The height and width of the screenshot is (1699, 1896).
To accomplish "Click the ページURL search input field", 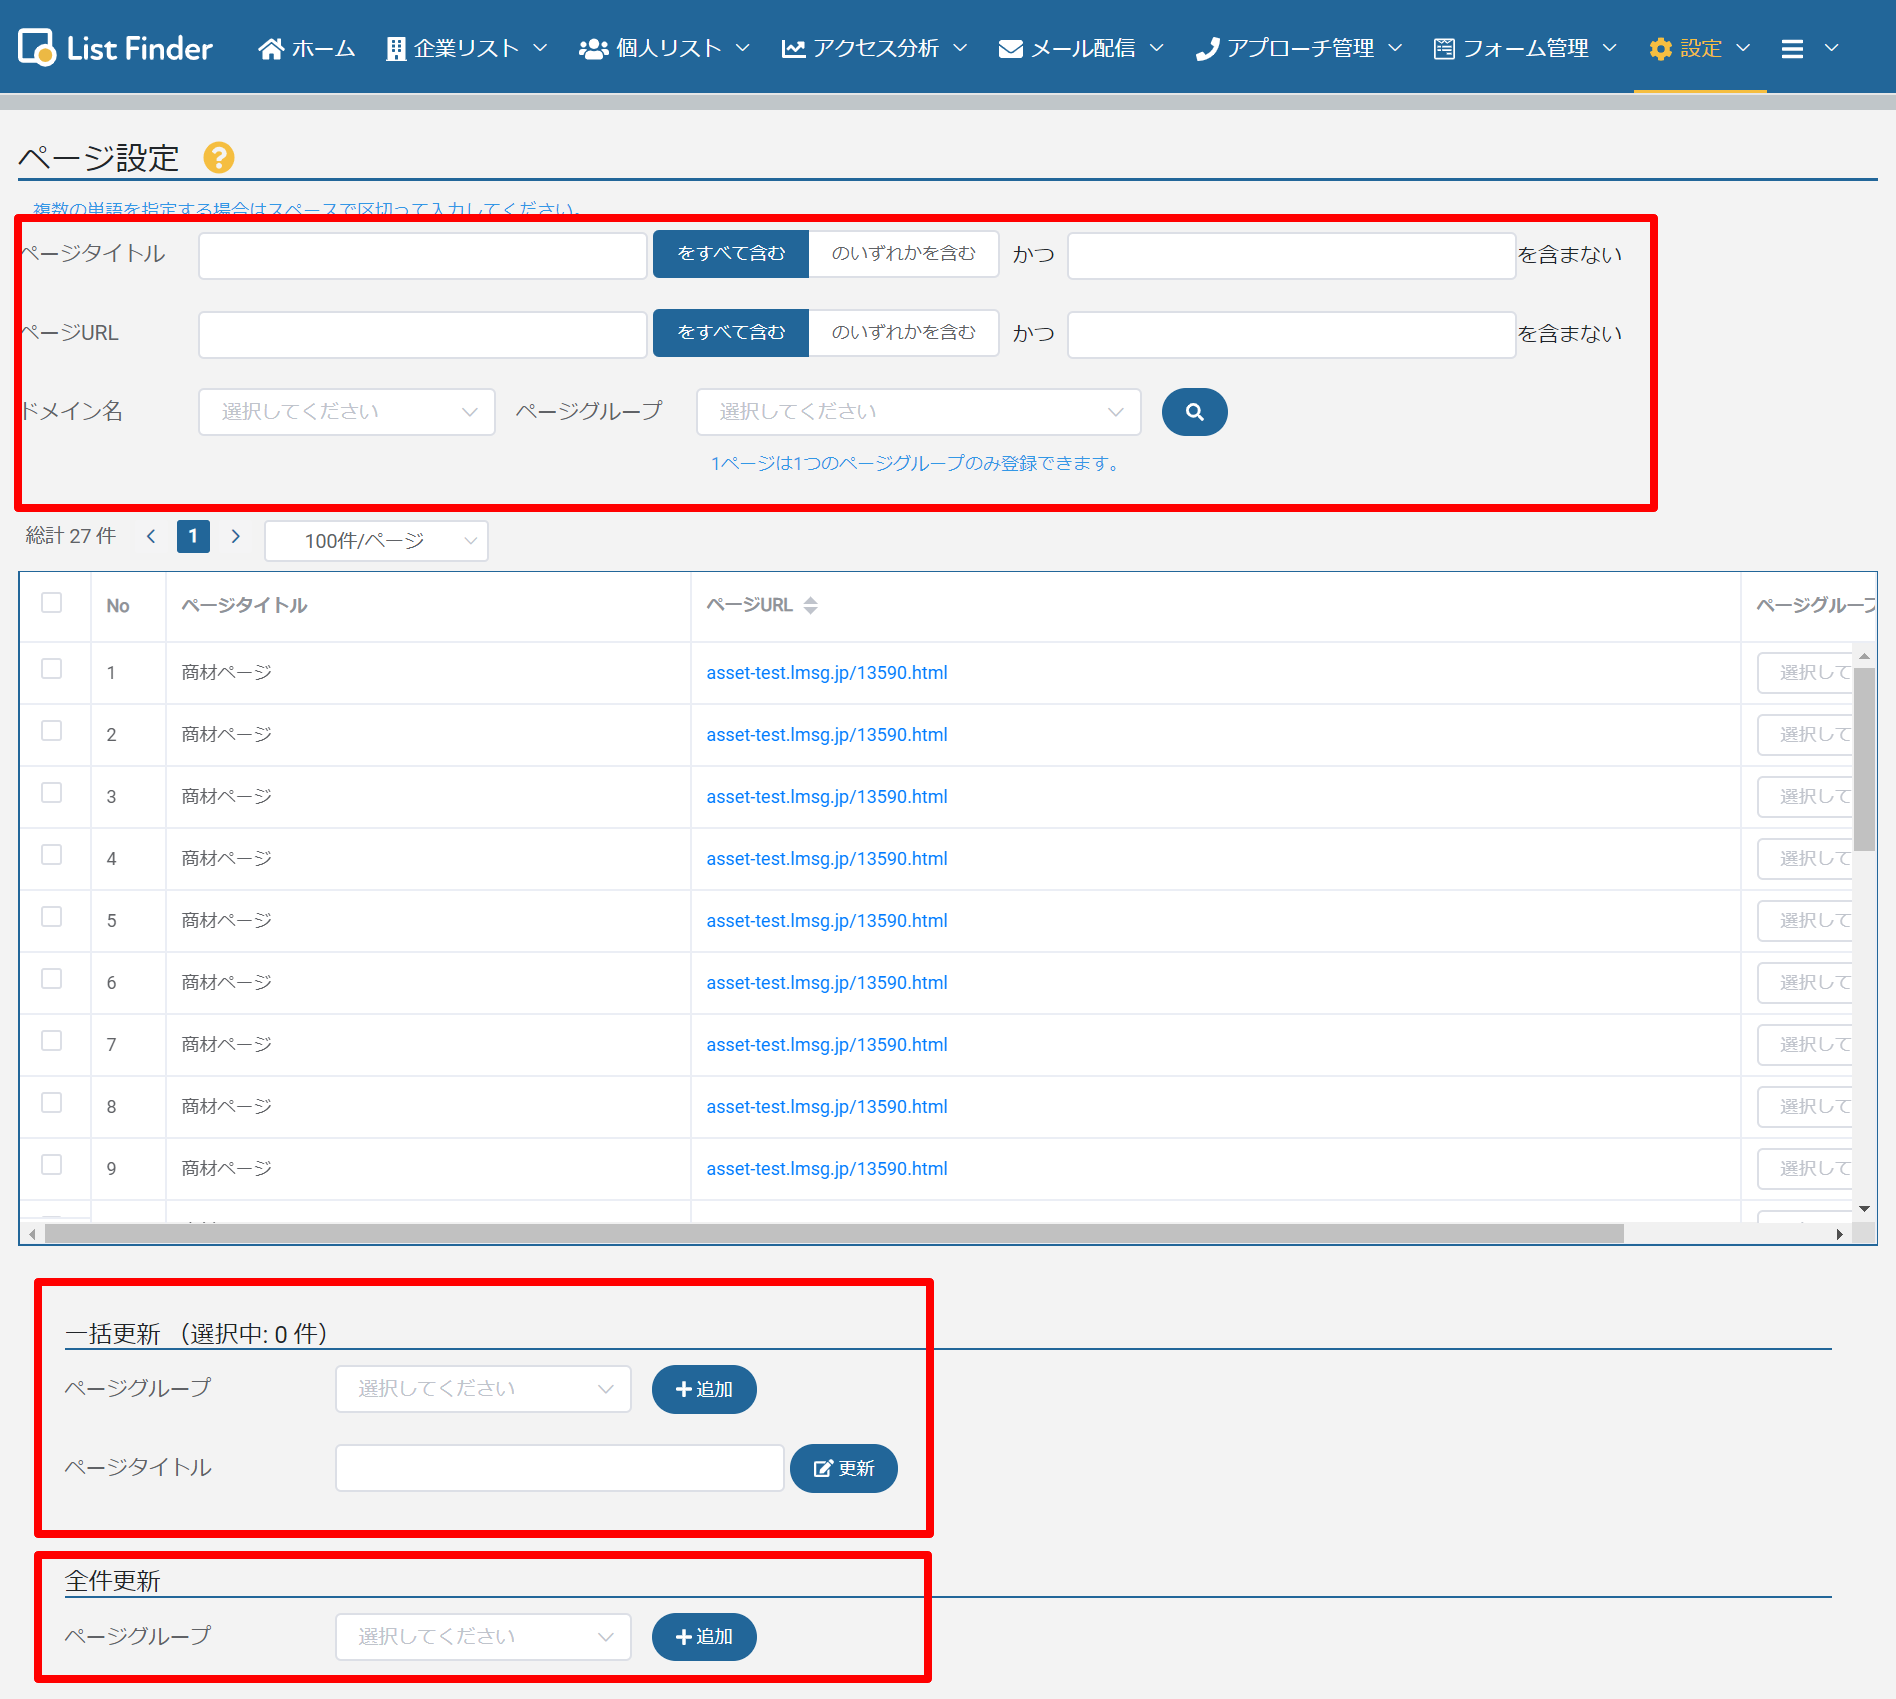I will point(422,334).
